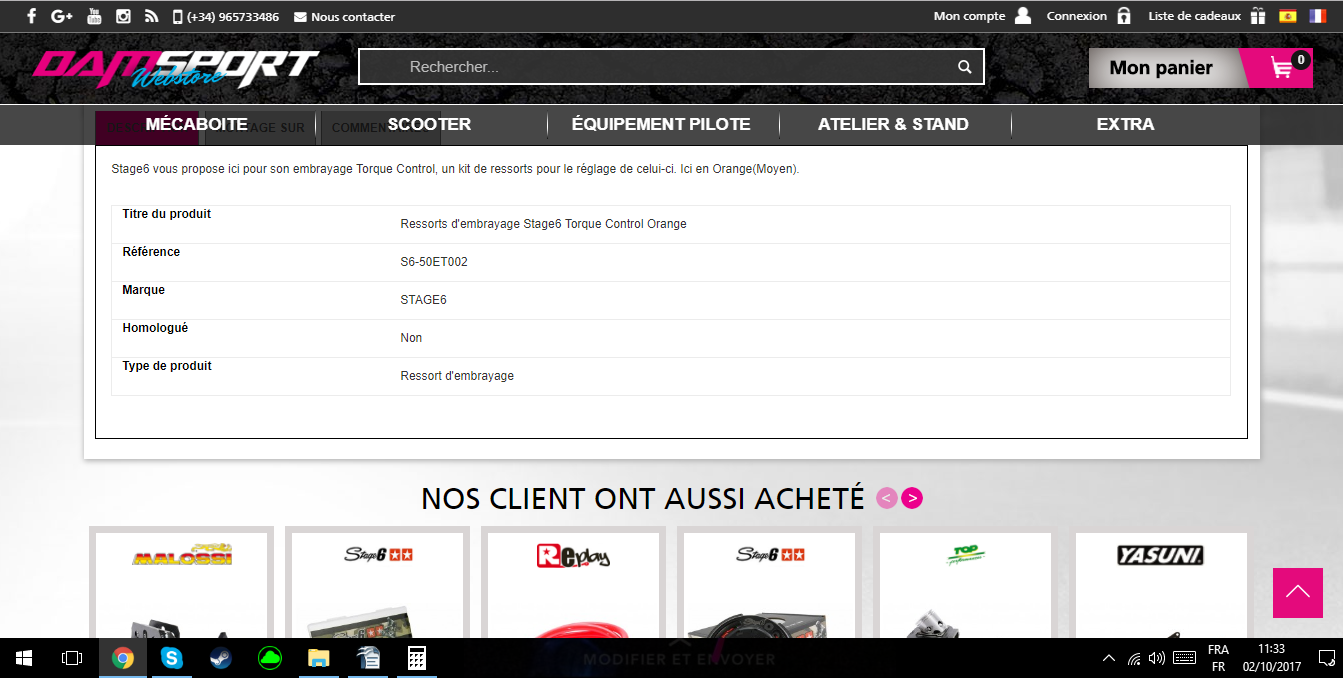Viewport: 1343px width, 678px height.
Task: Open the ATELIER & STAND menu
Action: point(893,124)
